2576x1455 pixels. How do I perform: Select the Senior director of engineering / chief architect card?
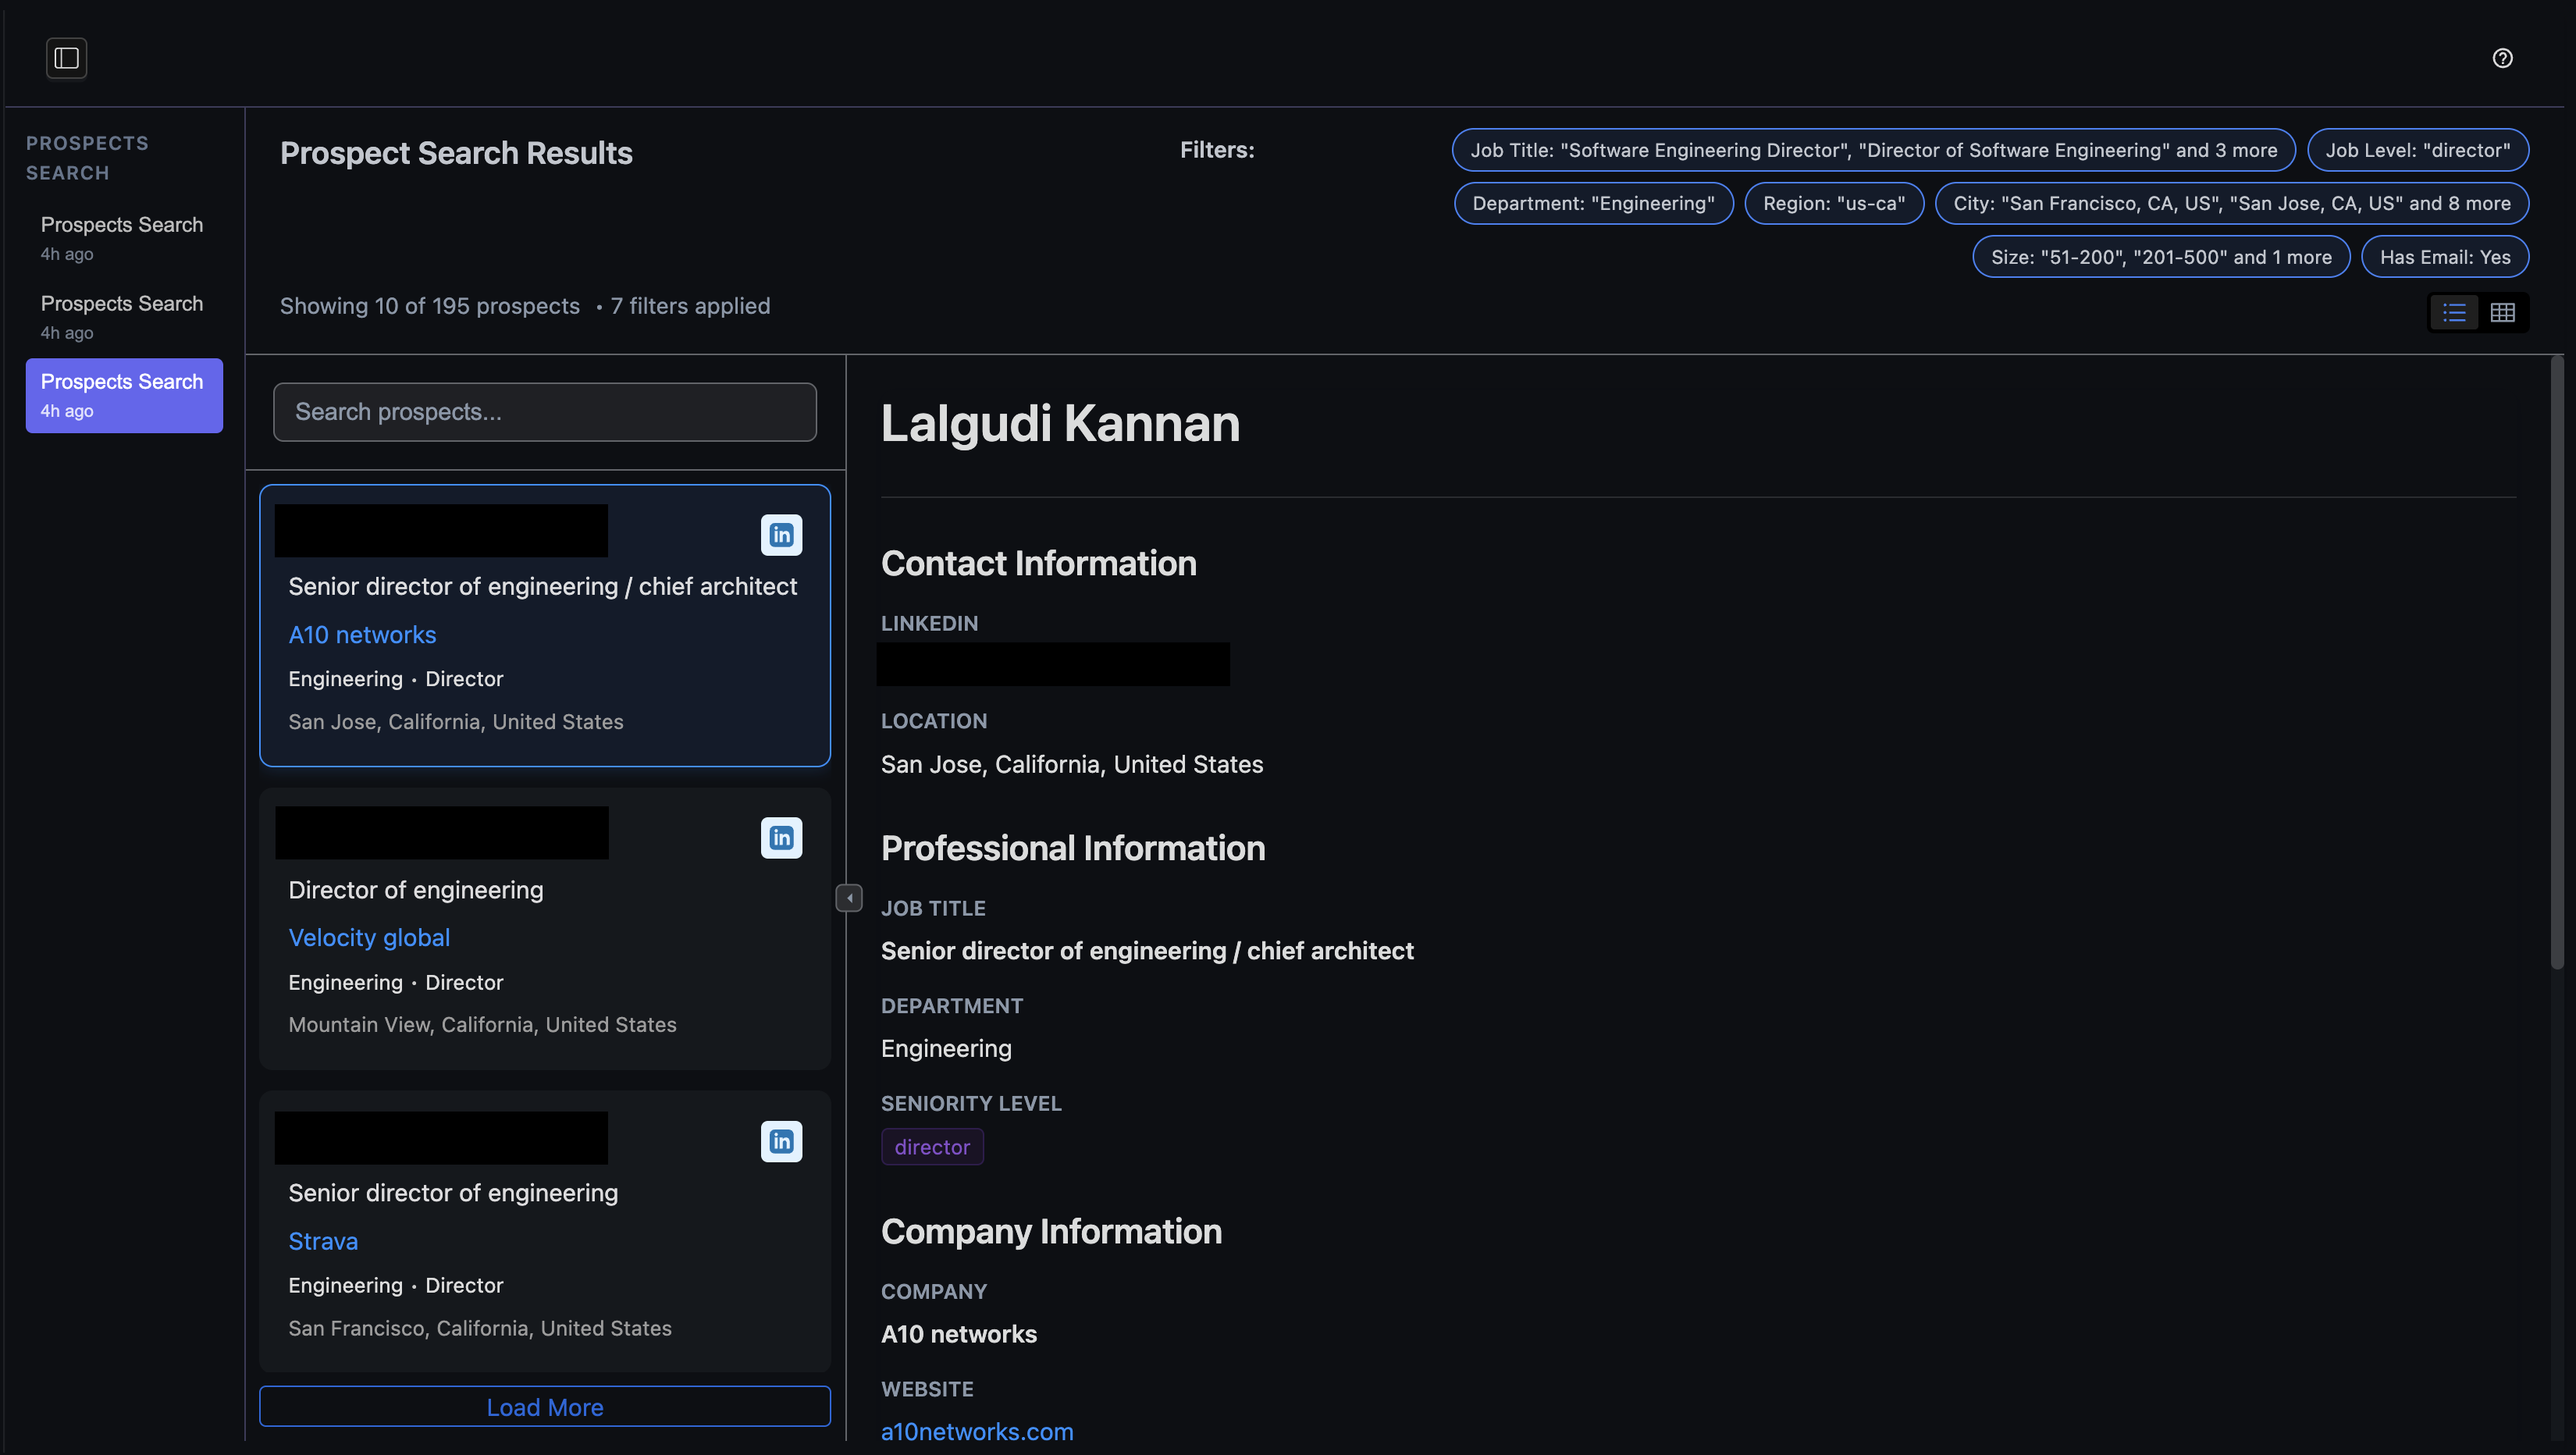(545, 626)
